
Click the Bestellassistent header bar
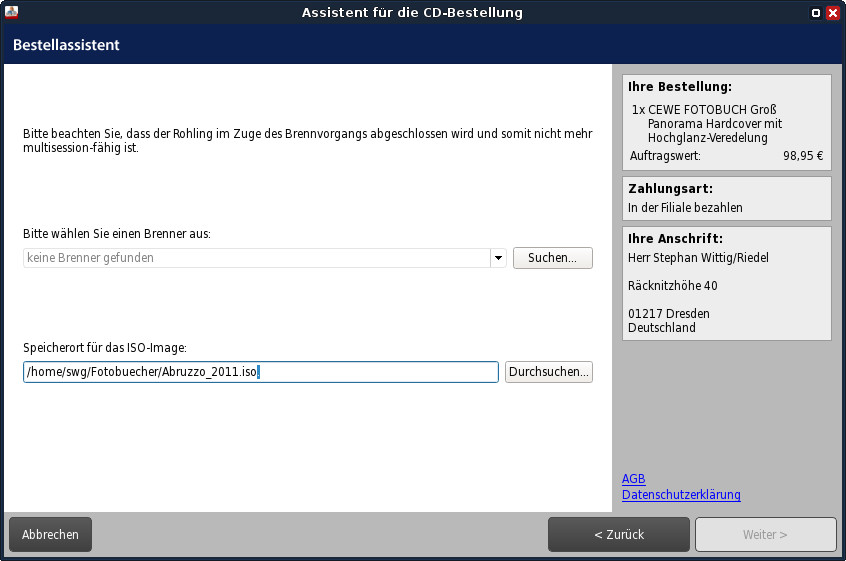(300, 45)
